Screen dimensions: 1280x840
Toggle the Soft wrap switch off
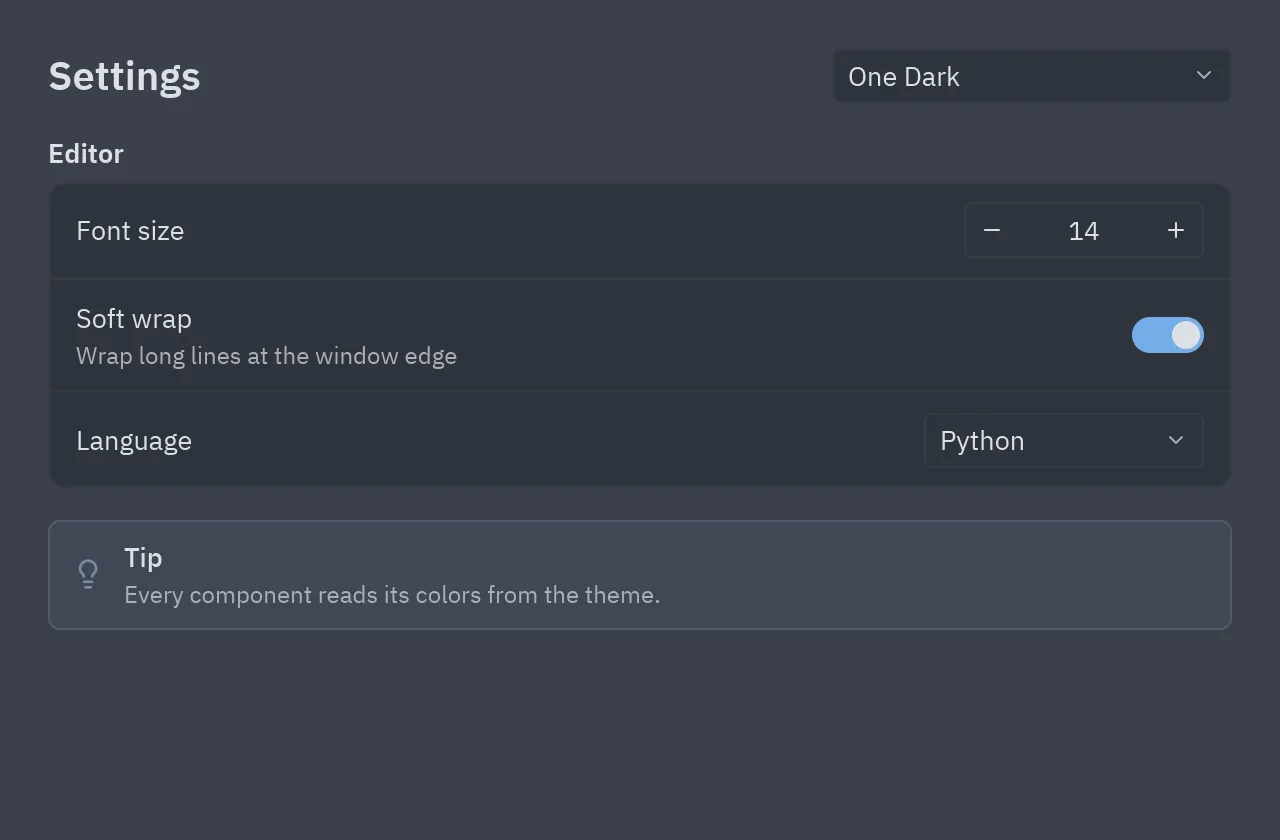click(x=1168, y=335)
